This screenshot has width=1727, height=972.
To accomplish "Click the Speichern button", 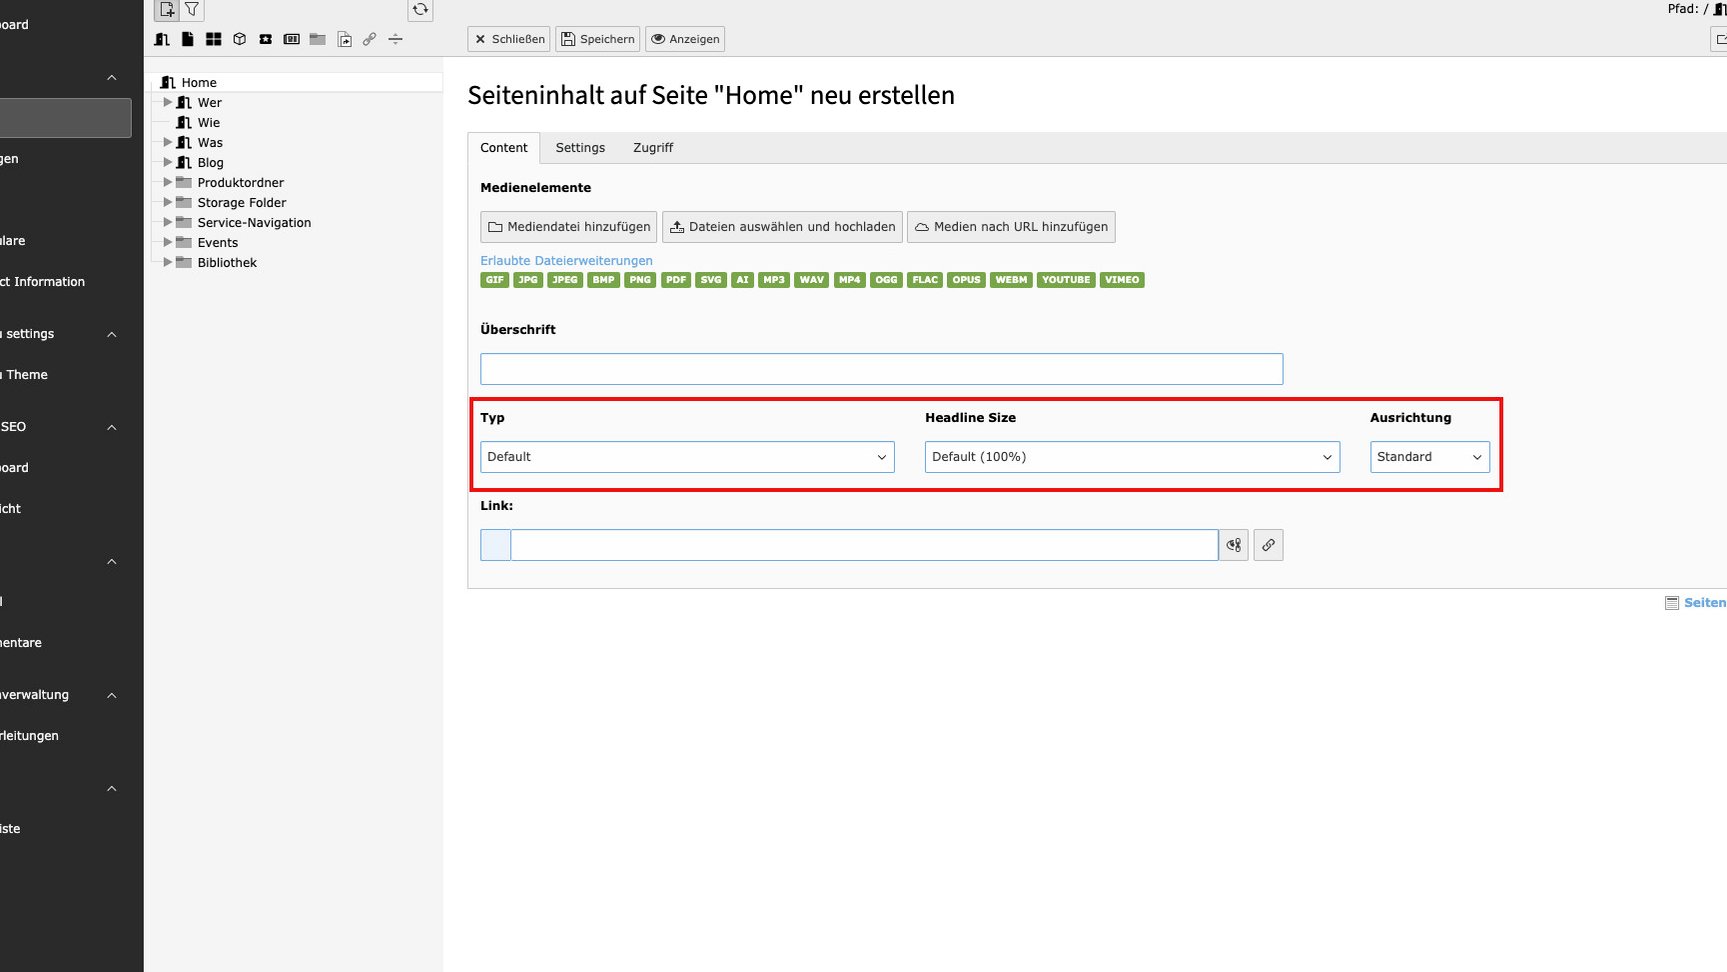I will pyautogui.click(x=597, y=39).
